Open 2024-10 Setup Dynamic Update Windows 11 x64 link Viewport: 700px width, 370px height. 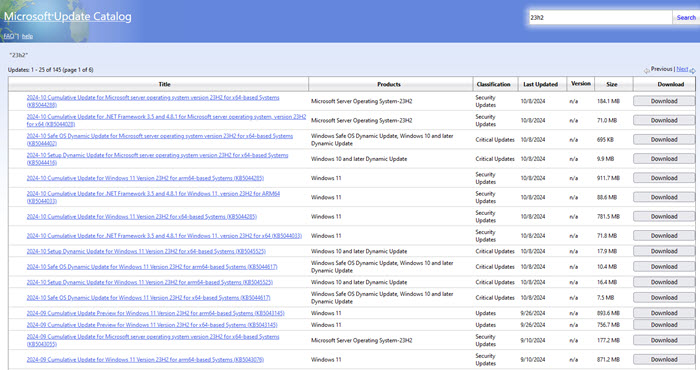point(146,251)
